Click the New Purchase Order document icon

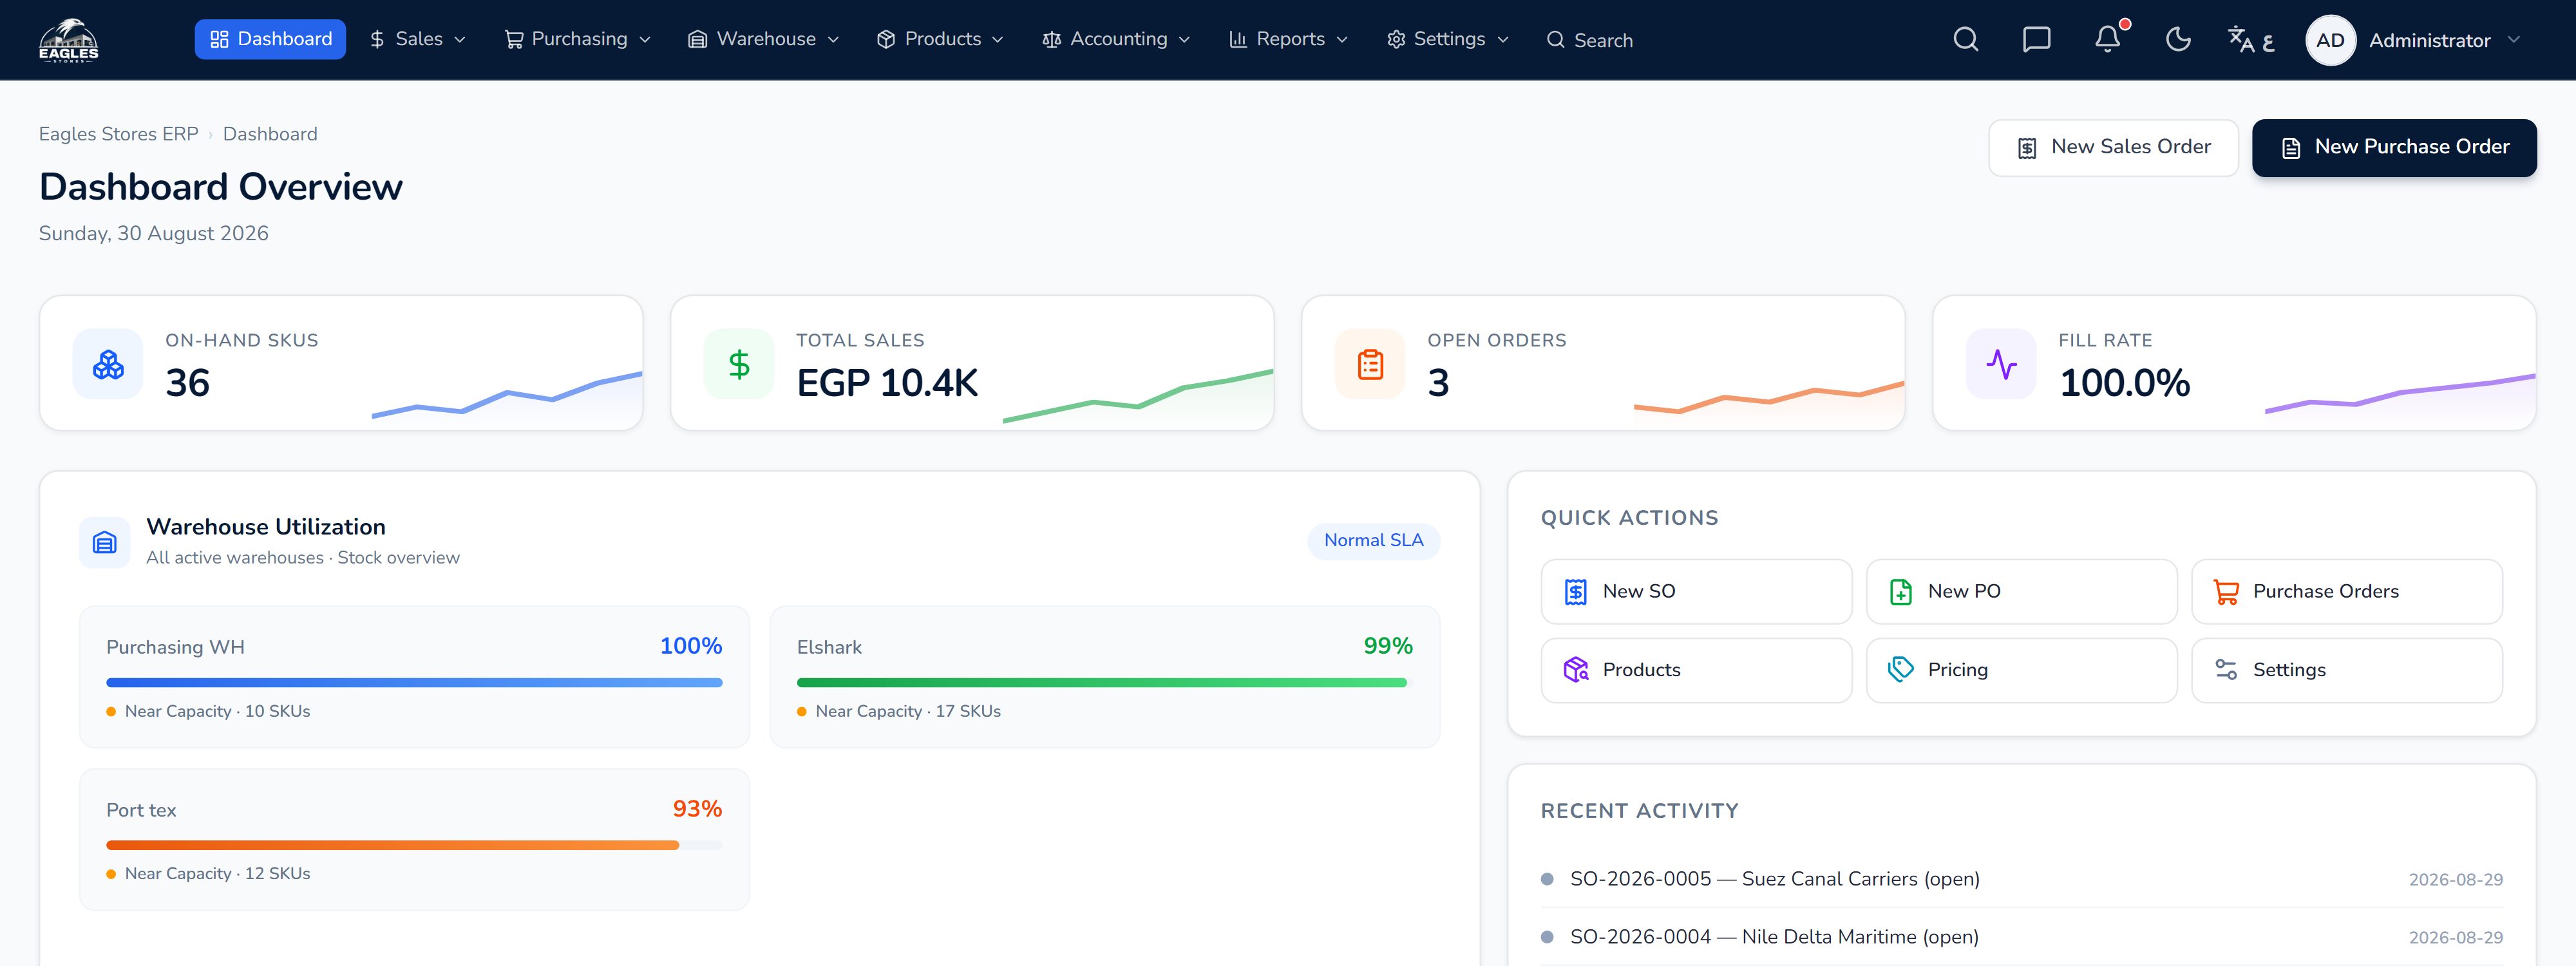click(2291, 148)
